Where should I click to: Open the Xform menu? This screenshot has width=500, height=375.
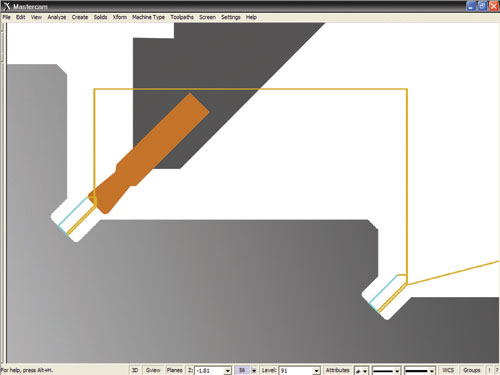(x=119, y=17)
